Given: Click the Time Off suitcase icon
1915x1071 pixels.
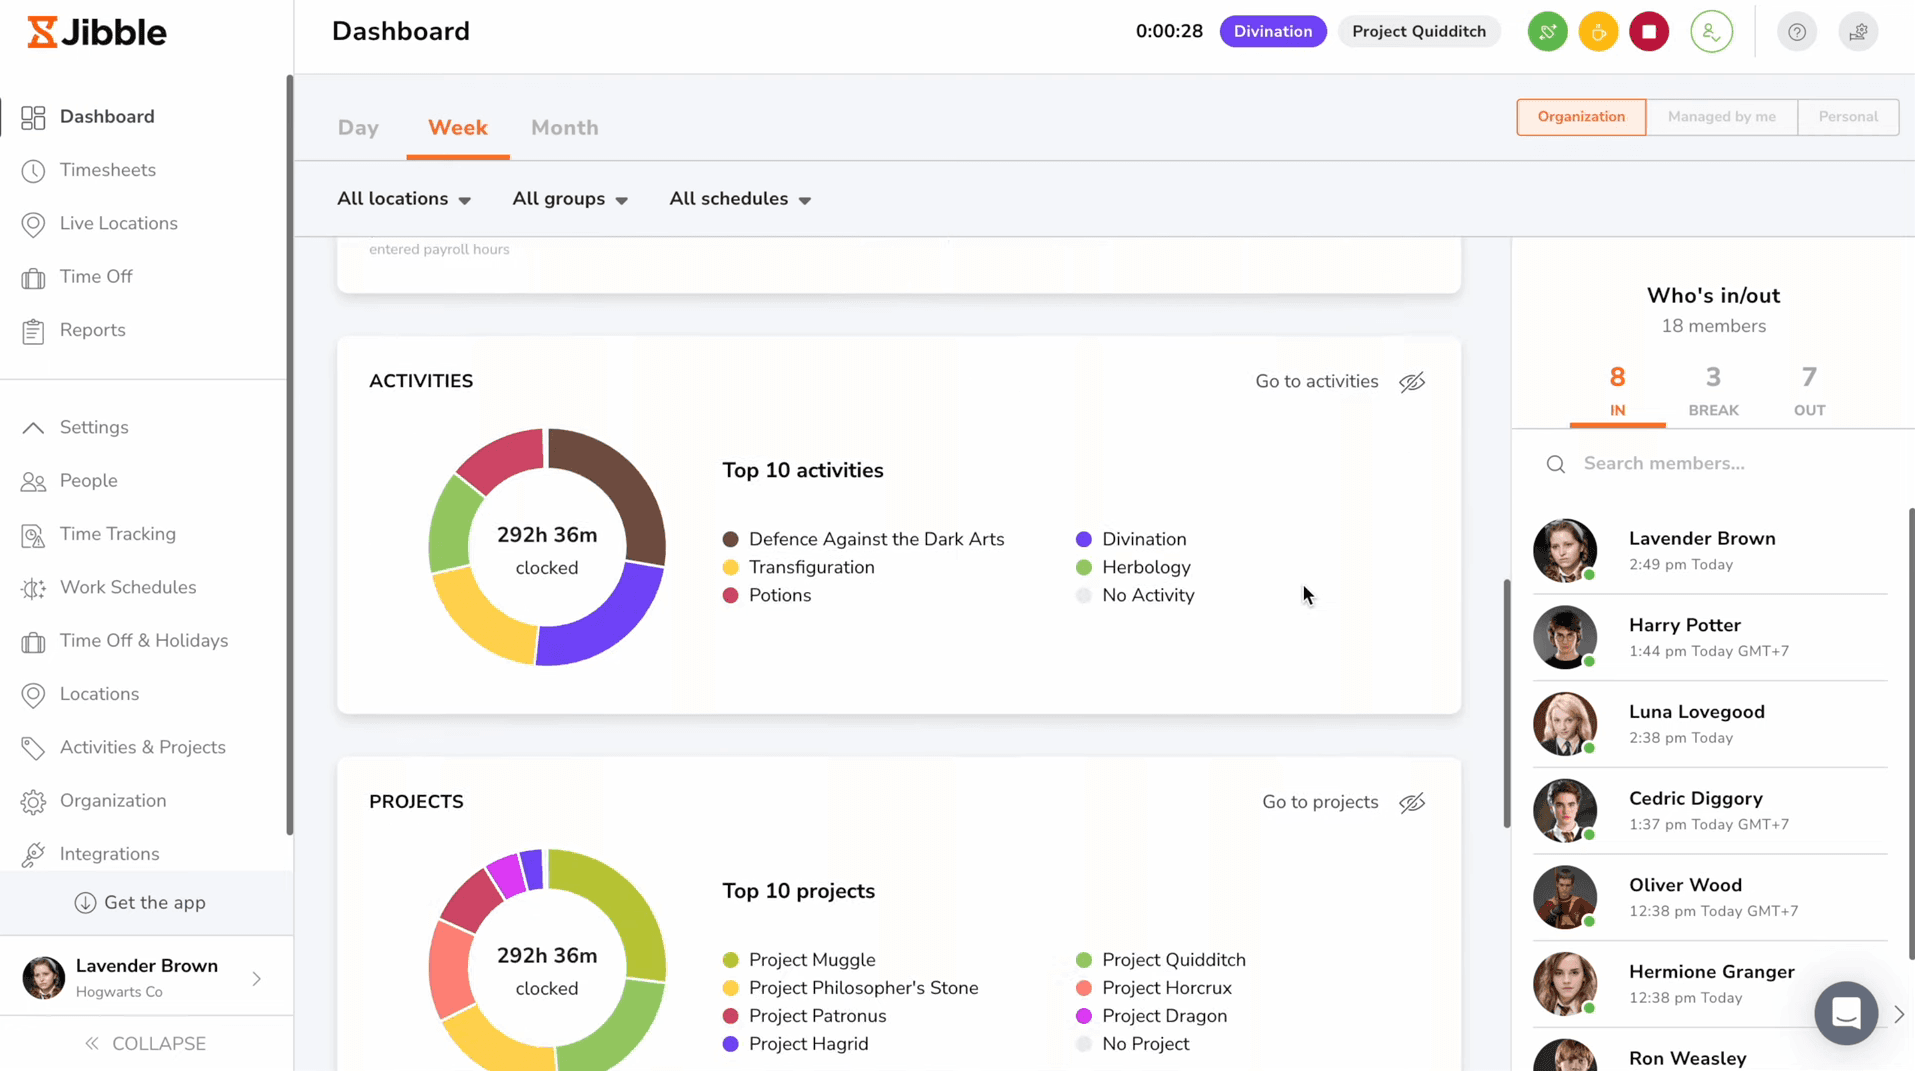Looking at the screenshot, I should click(x=33, y=278).
